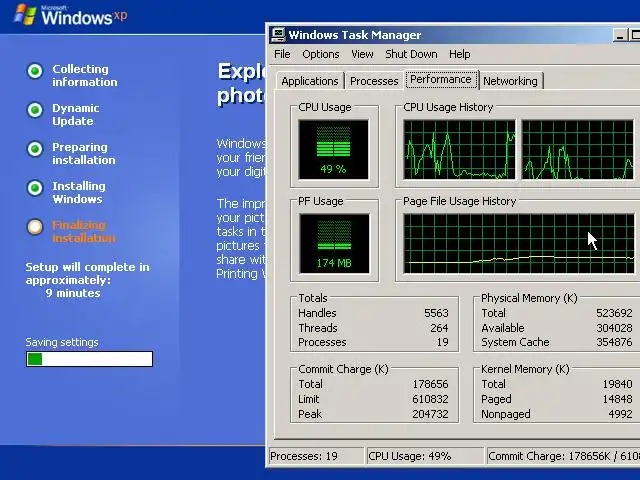Open the File menu
The width and height of the screenshot is (640, 480).
click(282, 54)
